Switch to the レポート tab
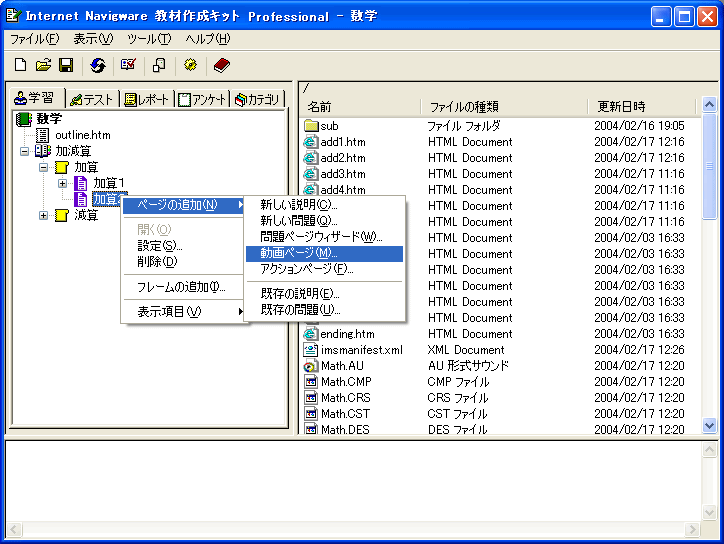 [146, 99]
